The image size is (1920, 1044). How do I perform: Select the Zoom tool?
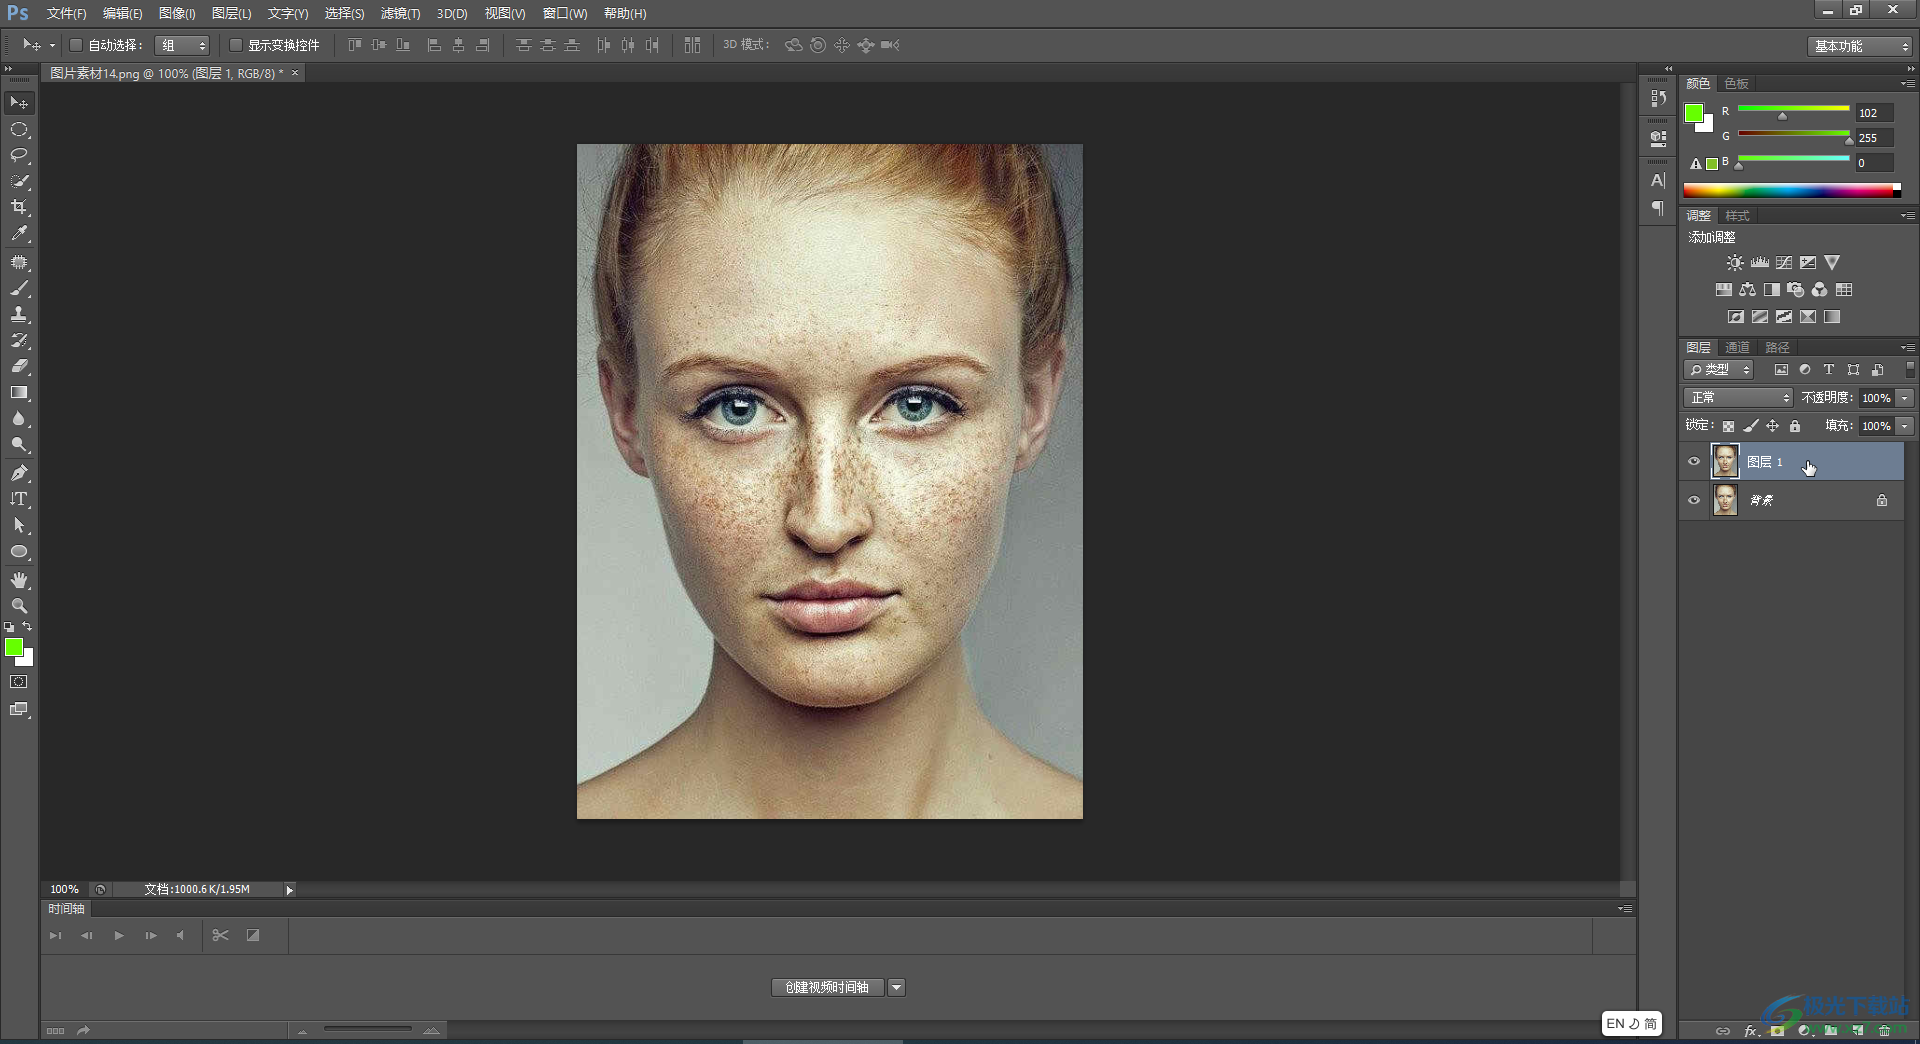pyautogui.click(x=19, y=606)
